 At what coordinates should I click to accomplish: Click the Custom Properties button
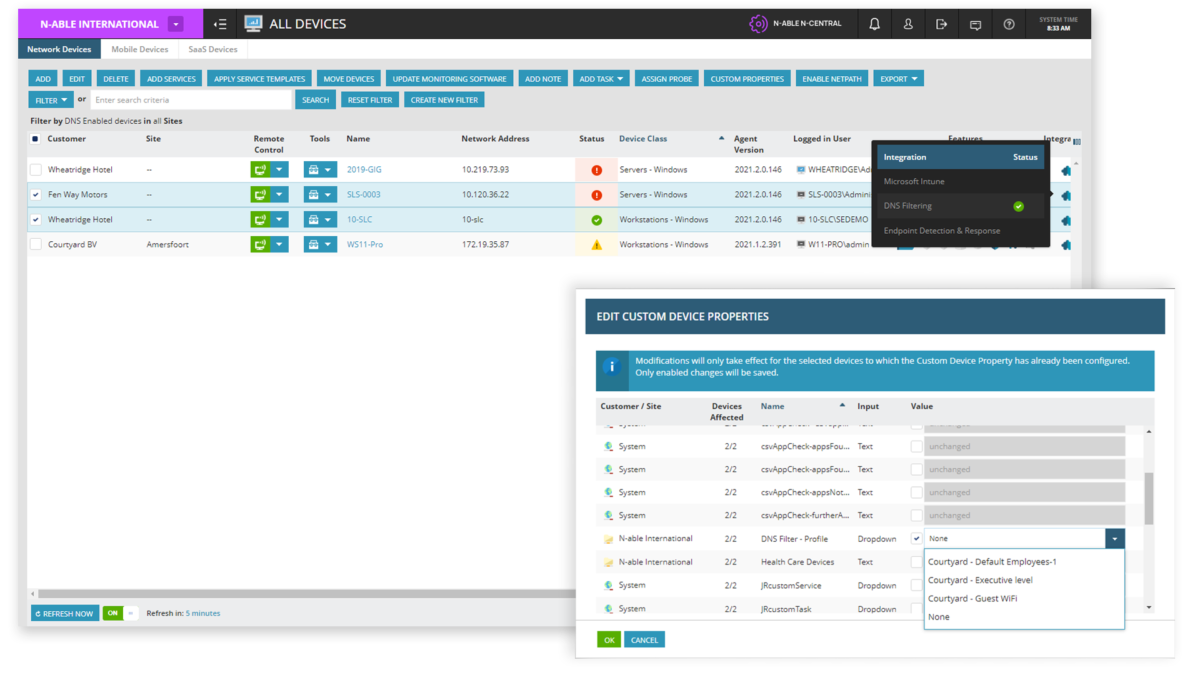(747, 78)
